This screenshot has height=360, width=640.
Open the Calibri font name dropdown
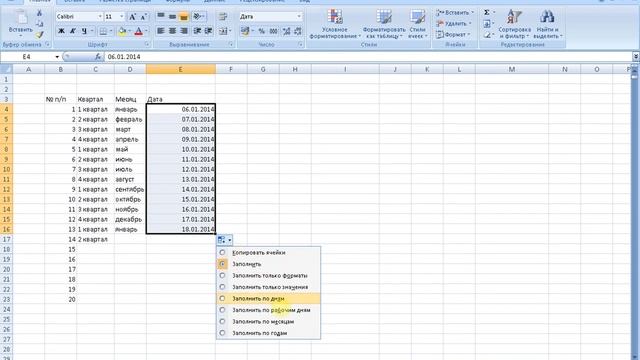[x=100, y=17]
